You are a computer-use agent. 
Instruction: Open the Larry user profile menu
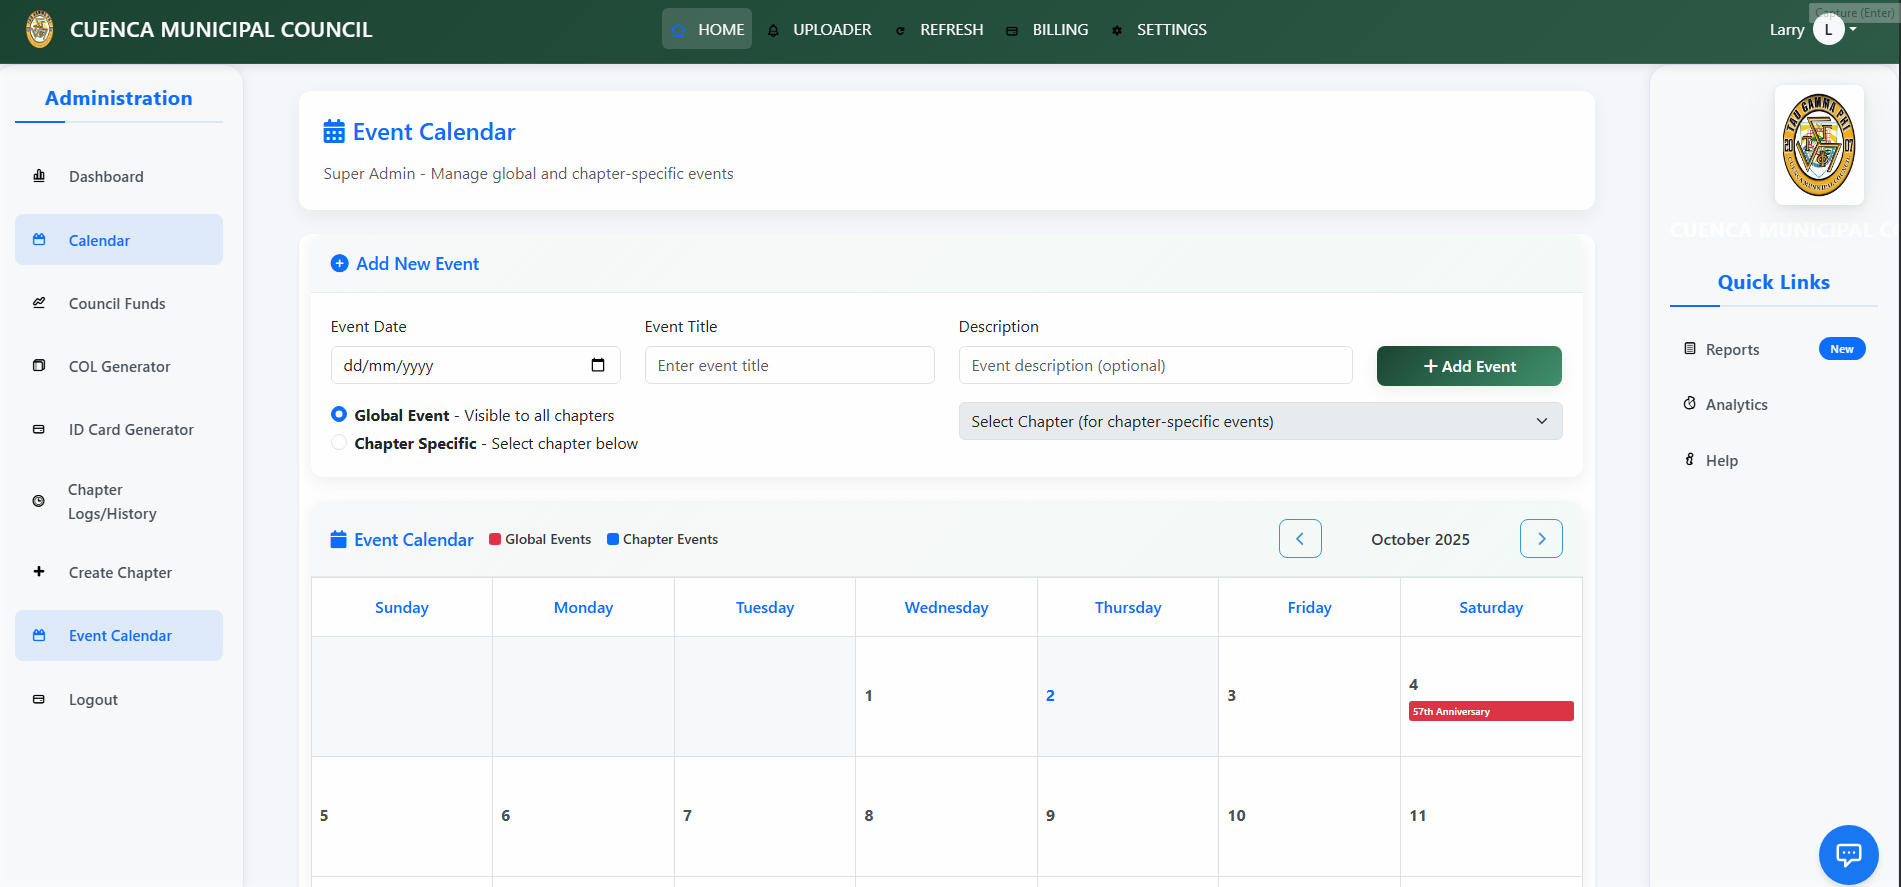coord(1828,30)
